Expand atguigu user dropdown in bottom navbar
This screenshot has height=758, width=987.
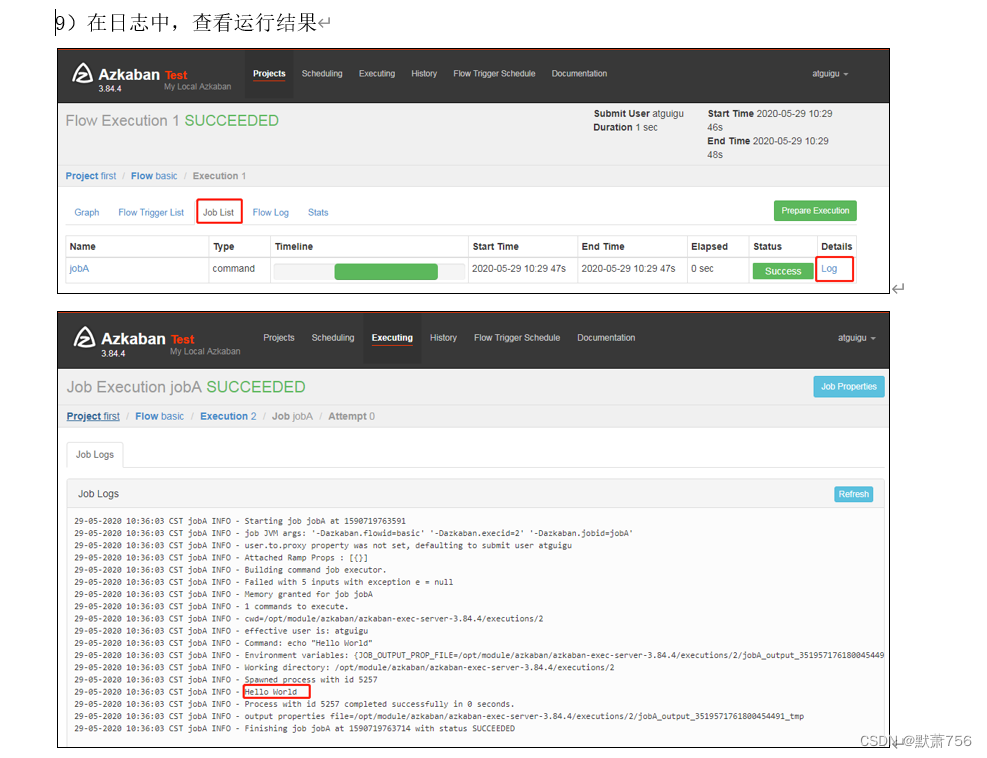(856, 338)
